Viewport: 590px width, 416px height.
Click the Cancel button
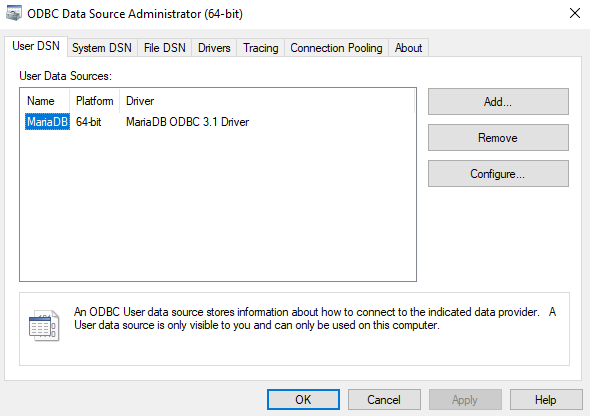pyautogui.click(x=384, y=399)
